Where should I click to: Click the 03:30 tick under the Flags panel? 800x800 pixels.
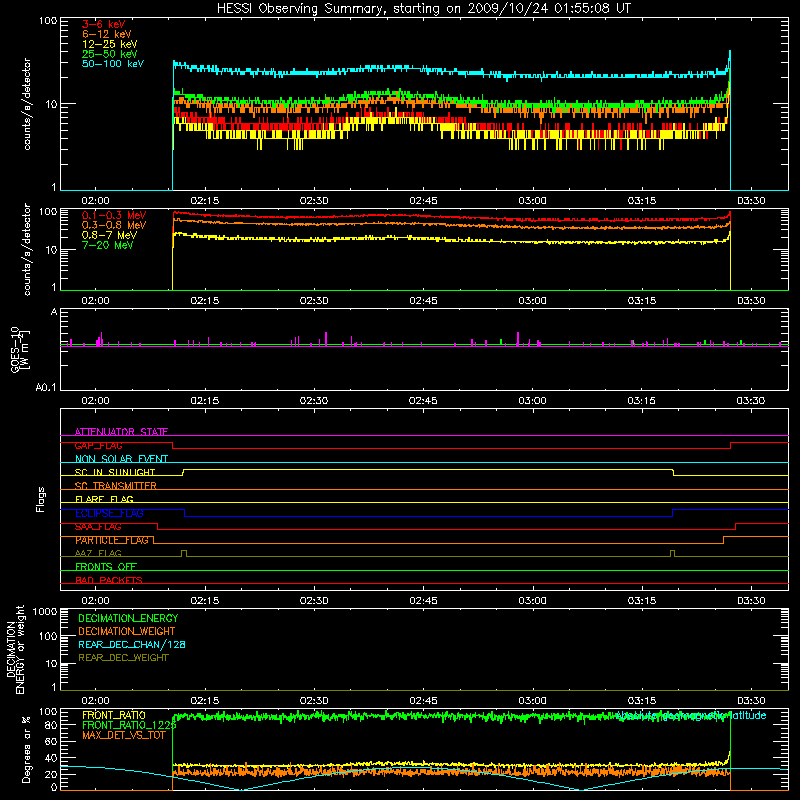751,601
